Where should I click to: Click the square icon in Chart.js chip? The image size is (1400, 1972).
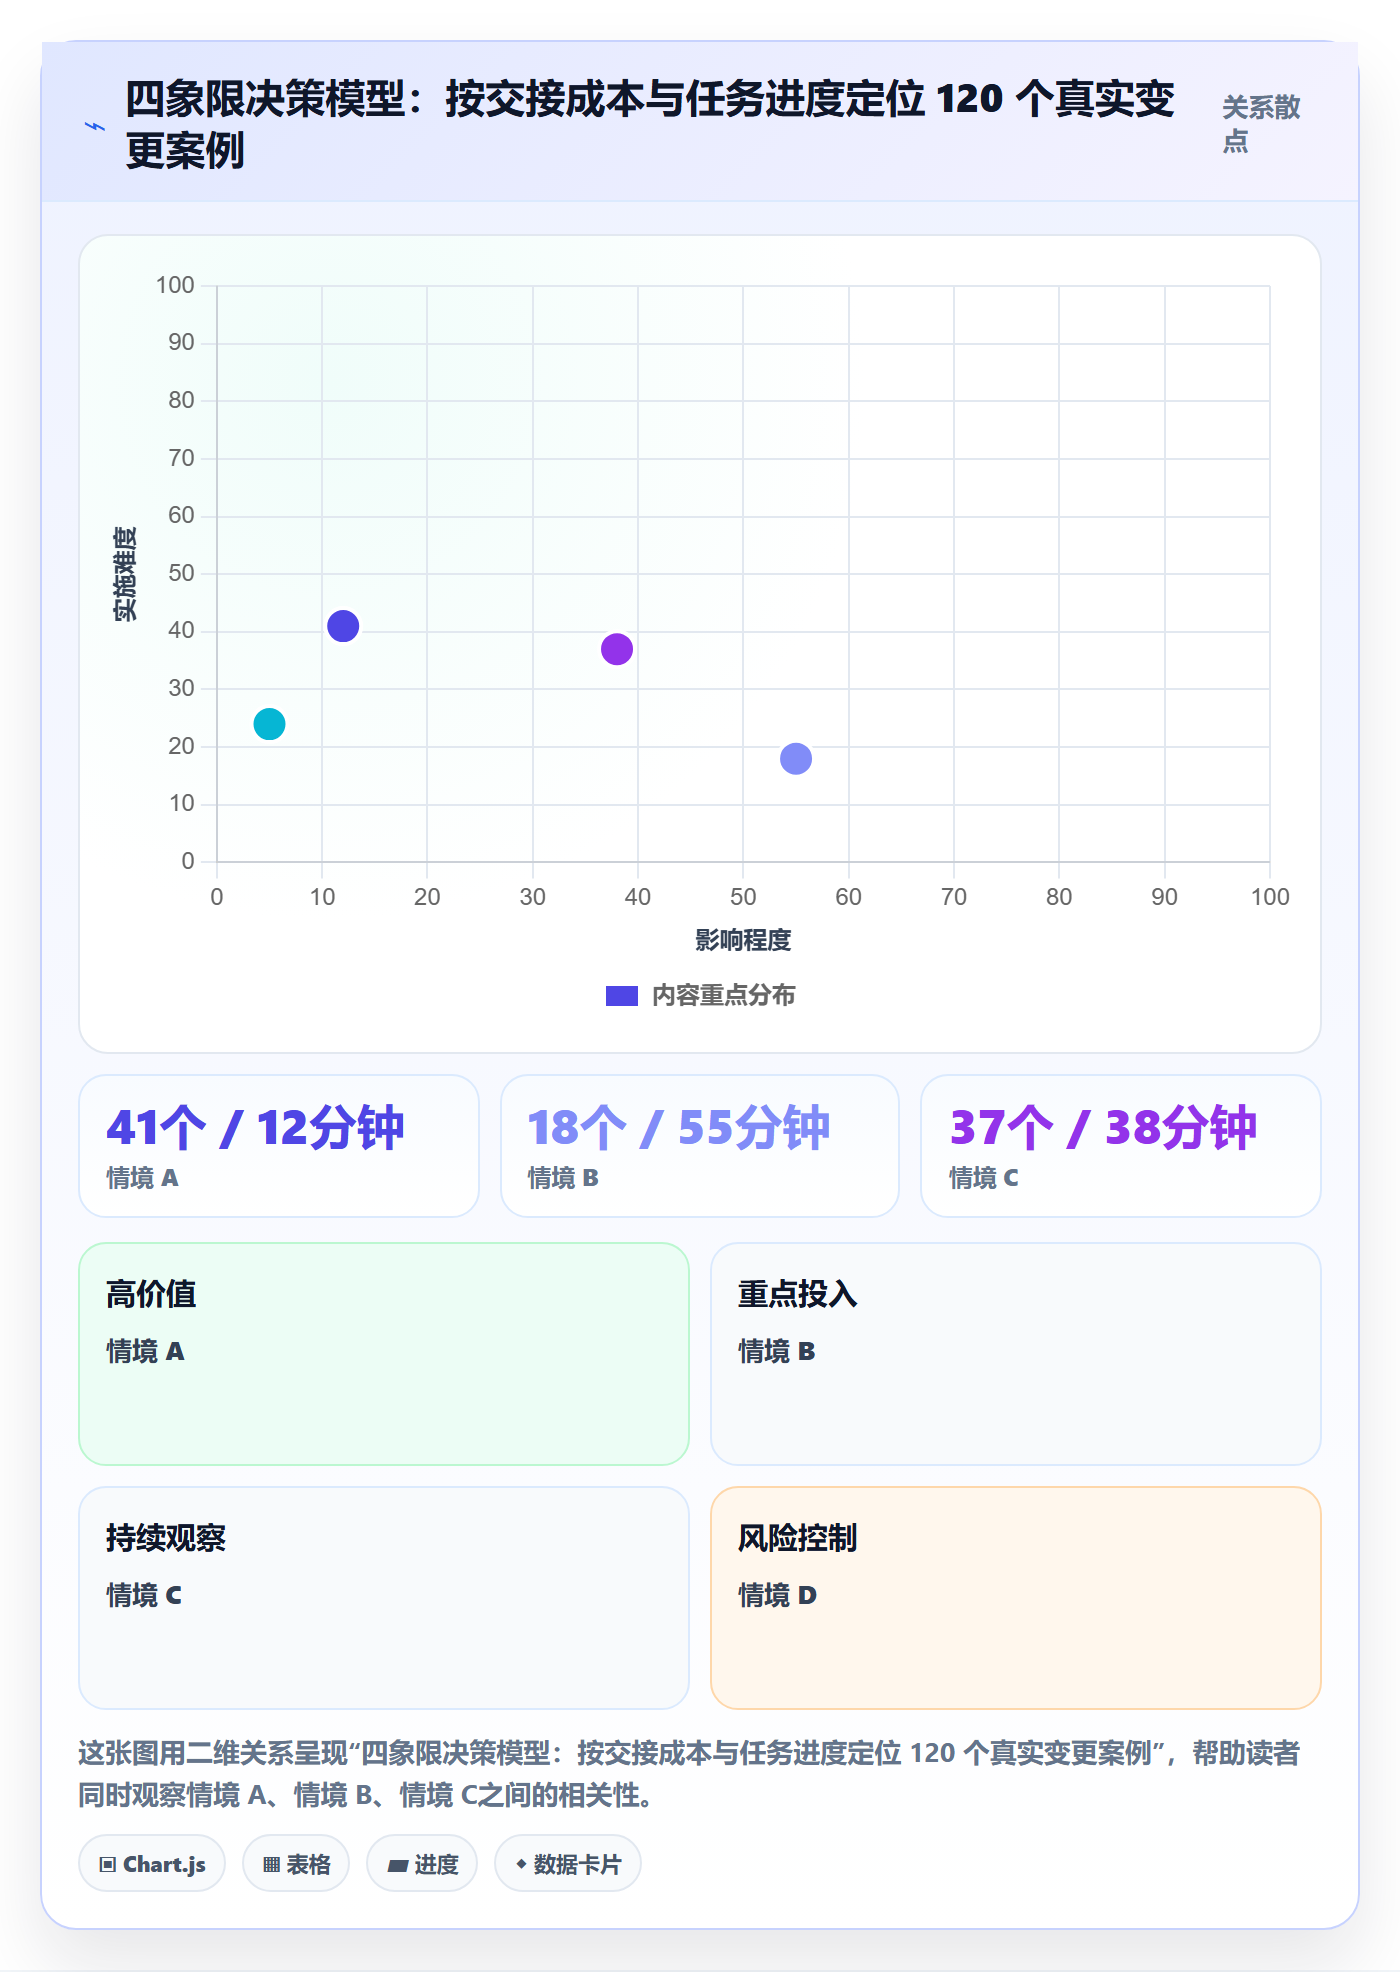click(108, 1865)
